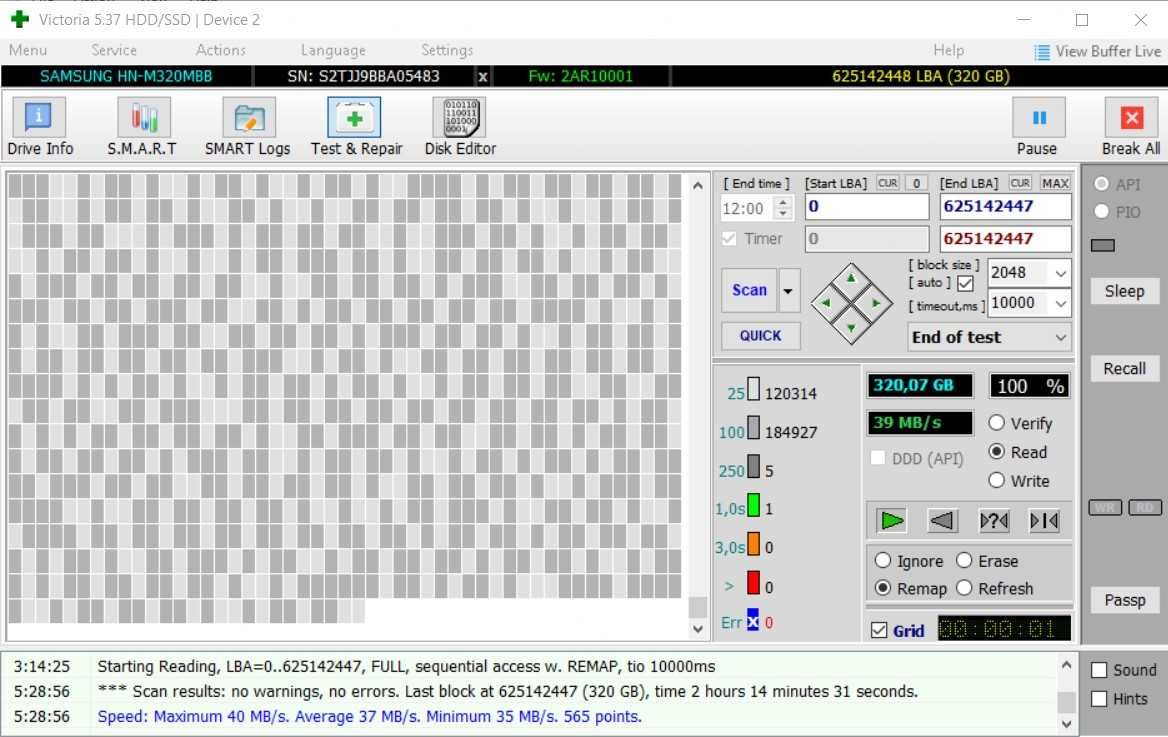The height and width of the screenshot is (737, 1168).
Task: Click the Pause icon
Action: click(x=1038, y=118)
